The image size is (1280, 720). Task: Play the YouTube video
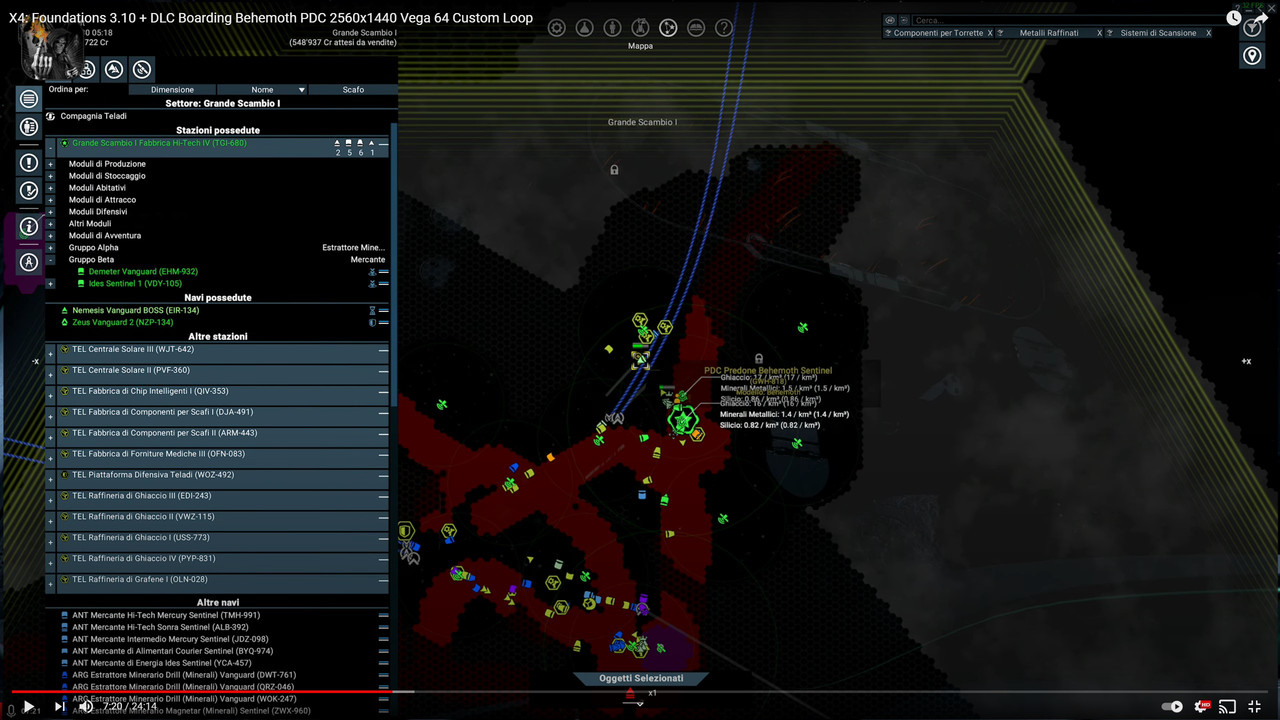[27, 706]
